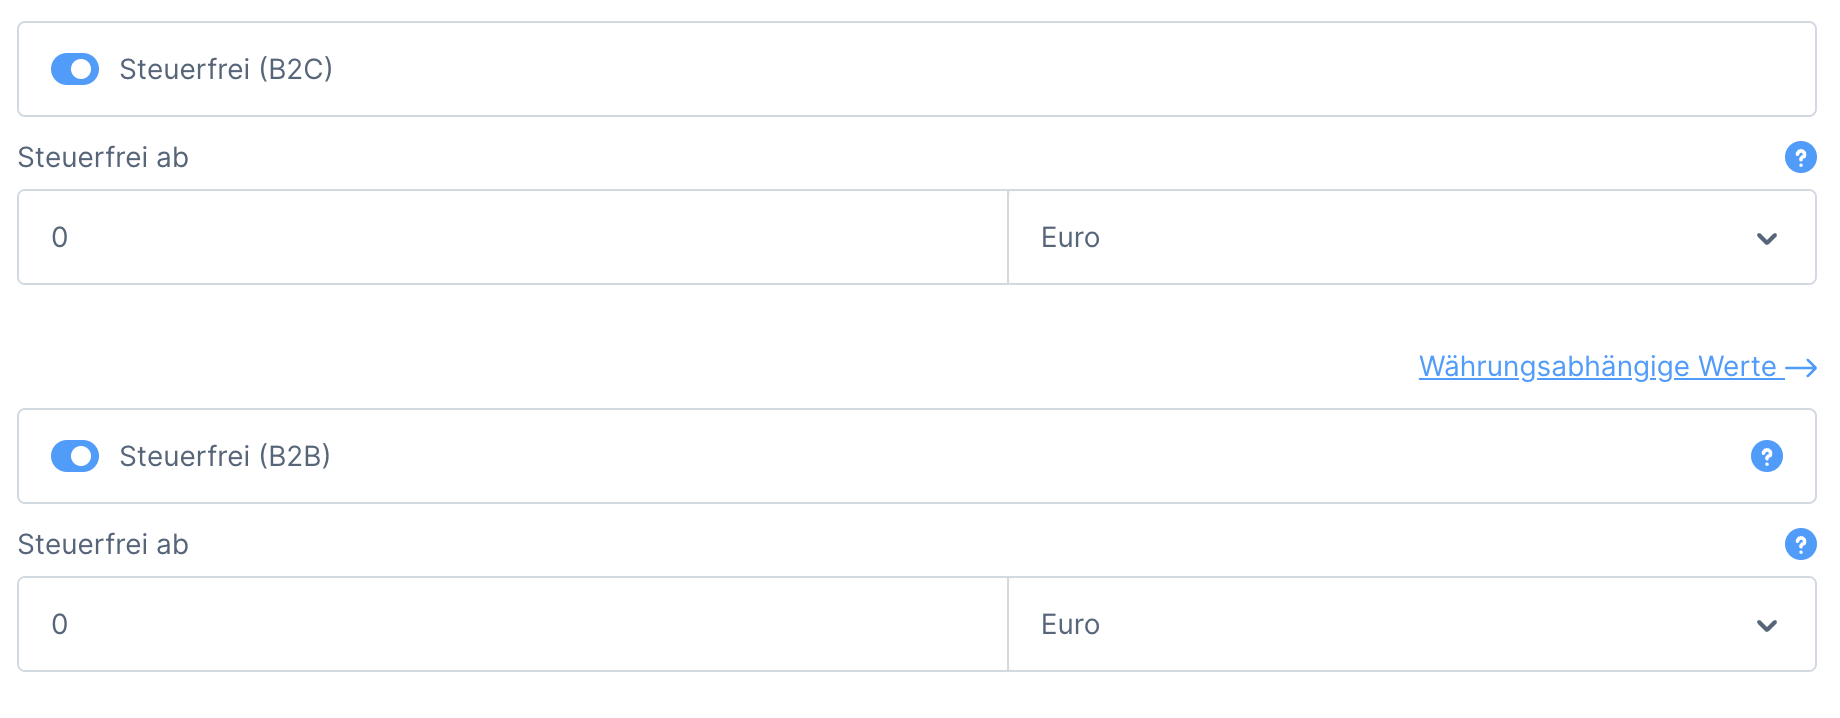Click arrow icon beside Währungsabhängige Werte

point(1801,368)
